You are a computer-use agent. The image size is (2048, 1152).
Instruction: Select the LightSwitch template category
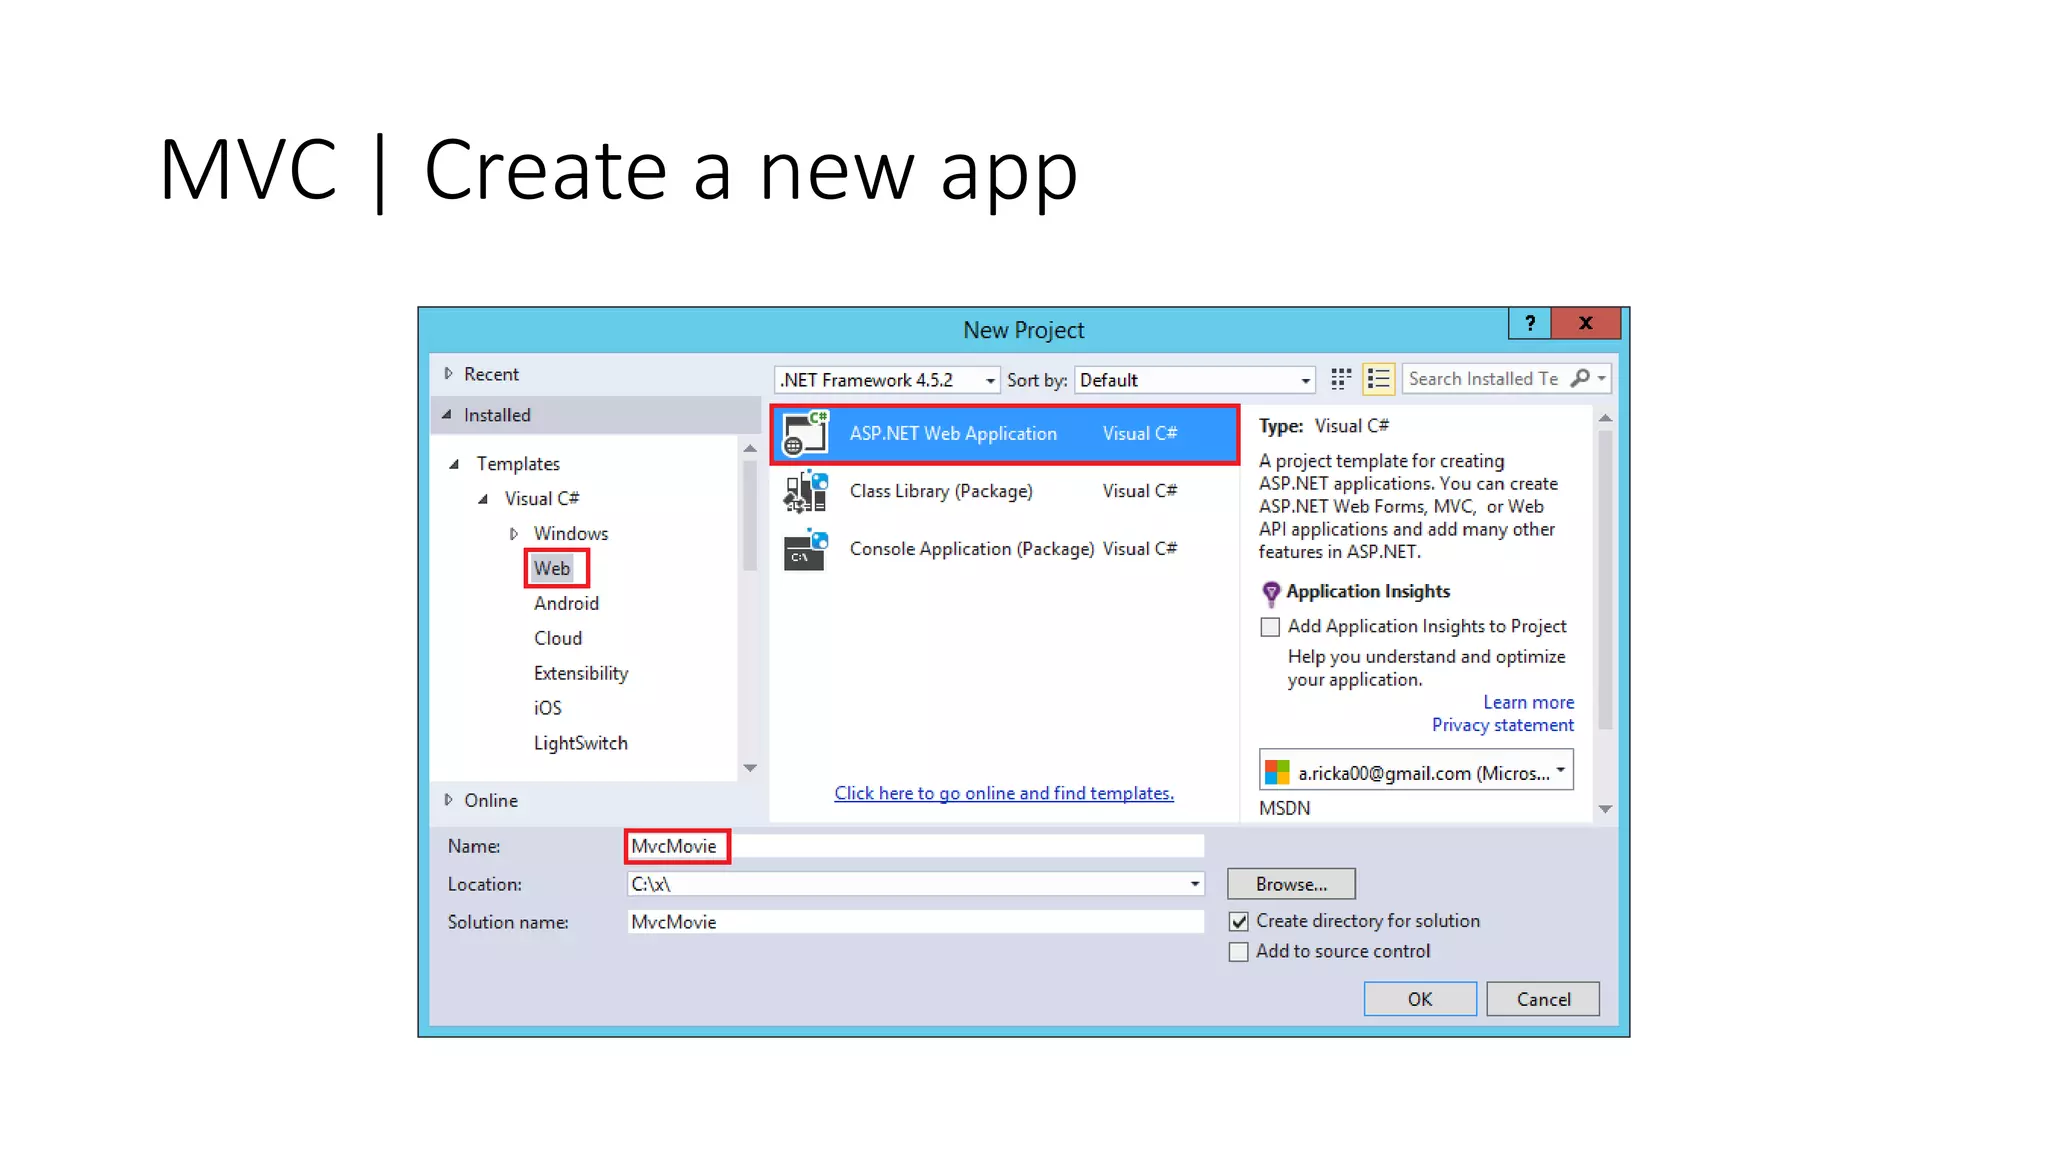coord(581,743)
